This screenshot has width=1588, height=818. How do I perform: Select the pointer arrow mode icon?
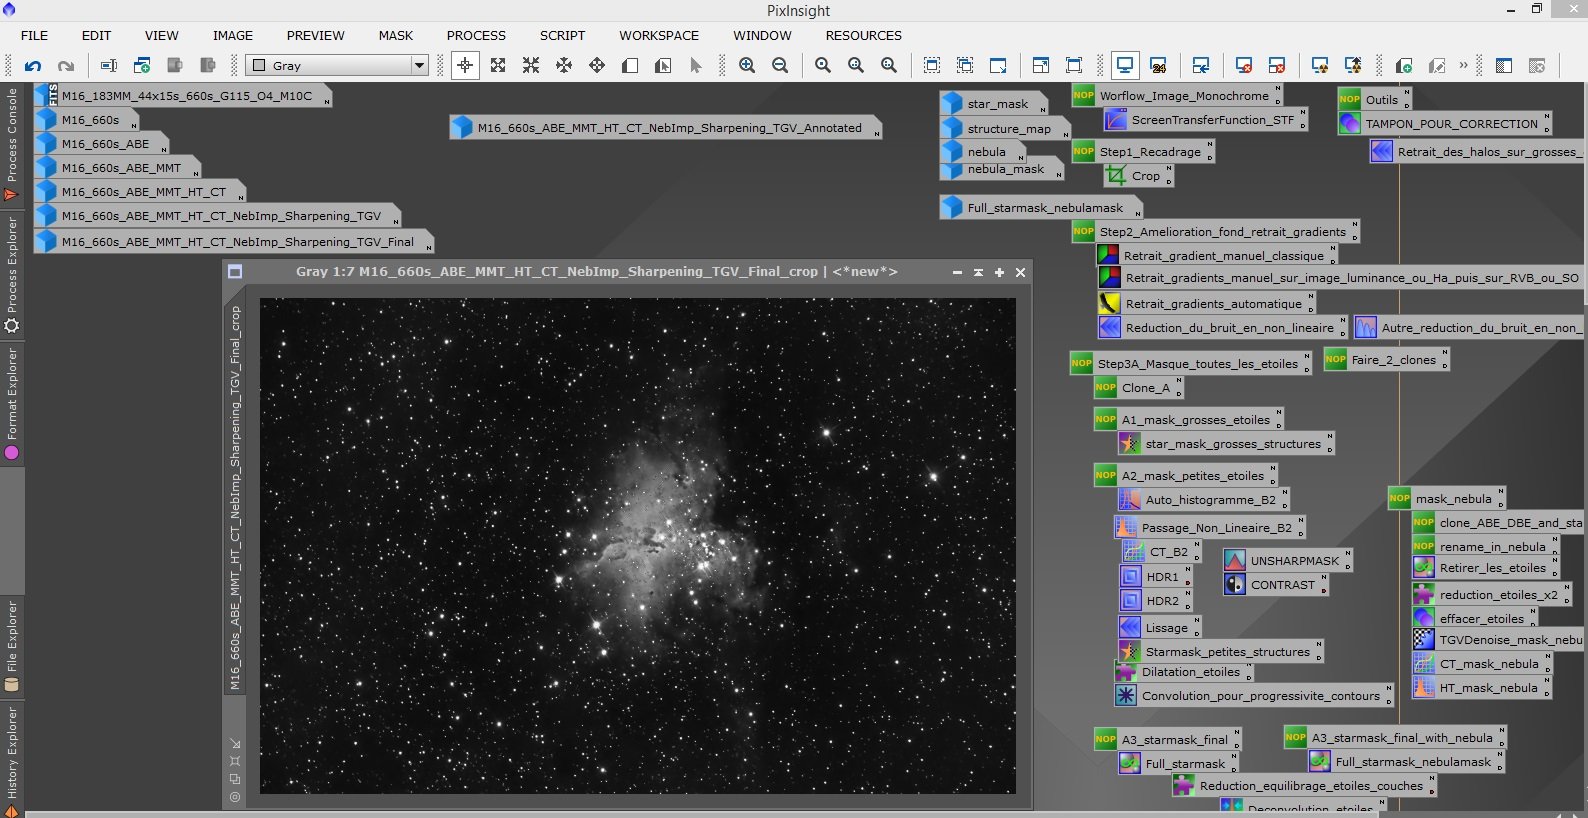pos(696,65)
